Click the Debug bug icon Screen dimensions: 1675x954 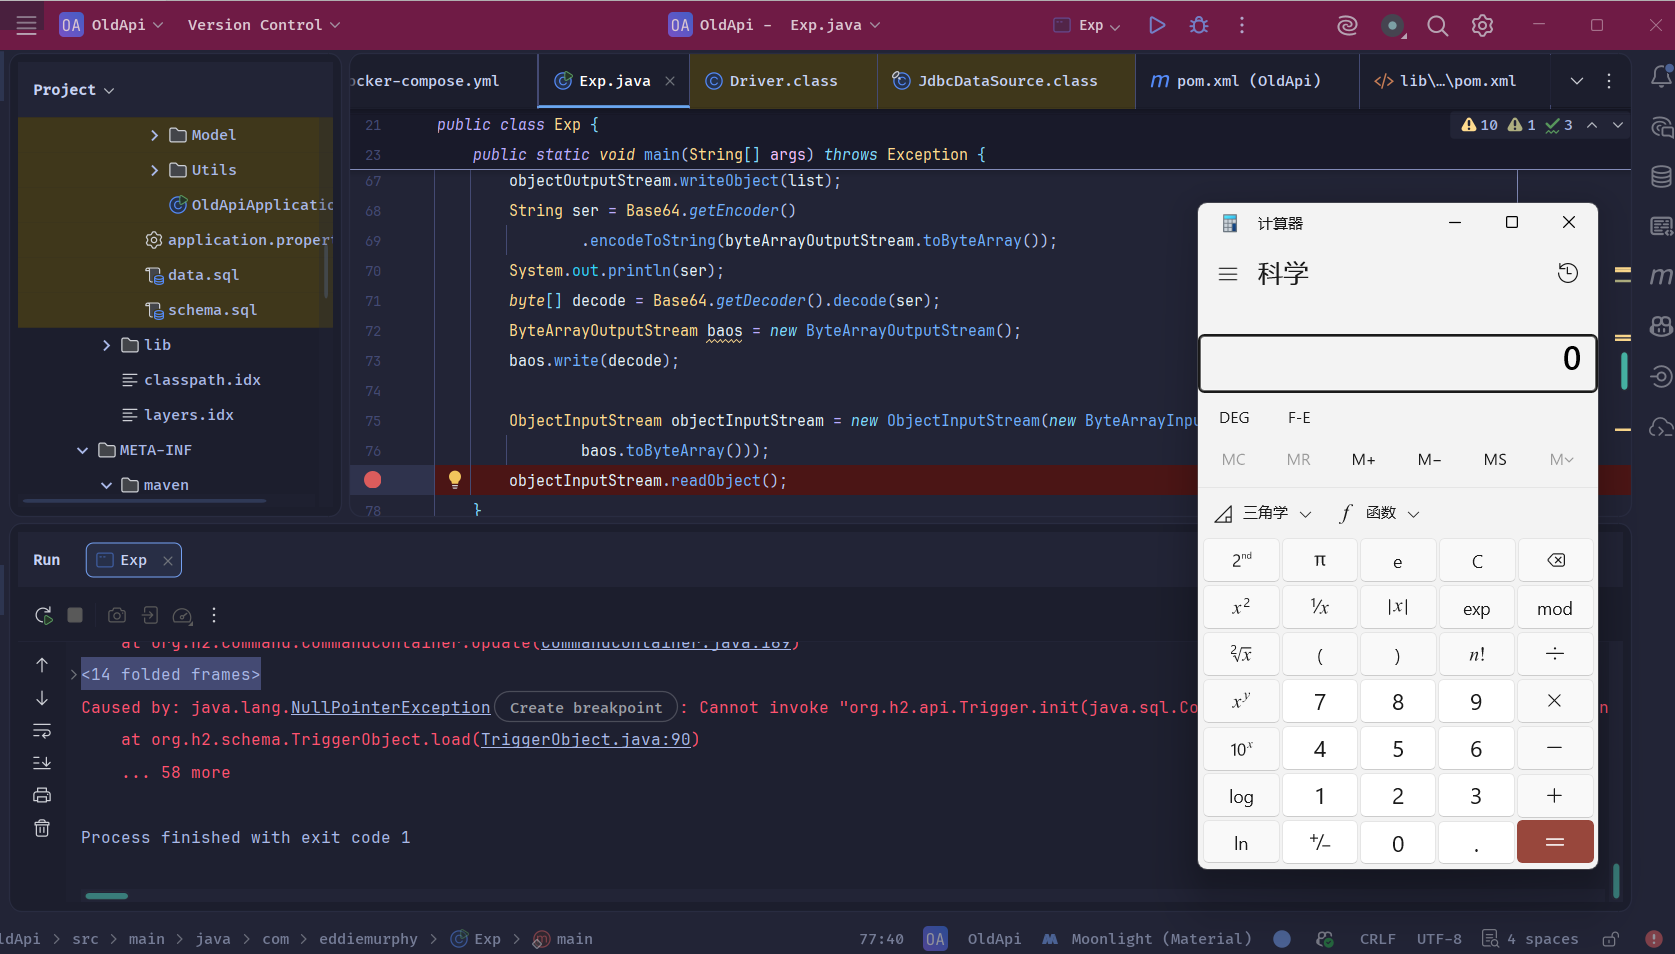click(1199, 25)
